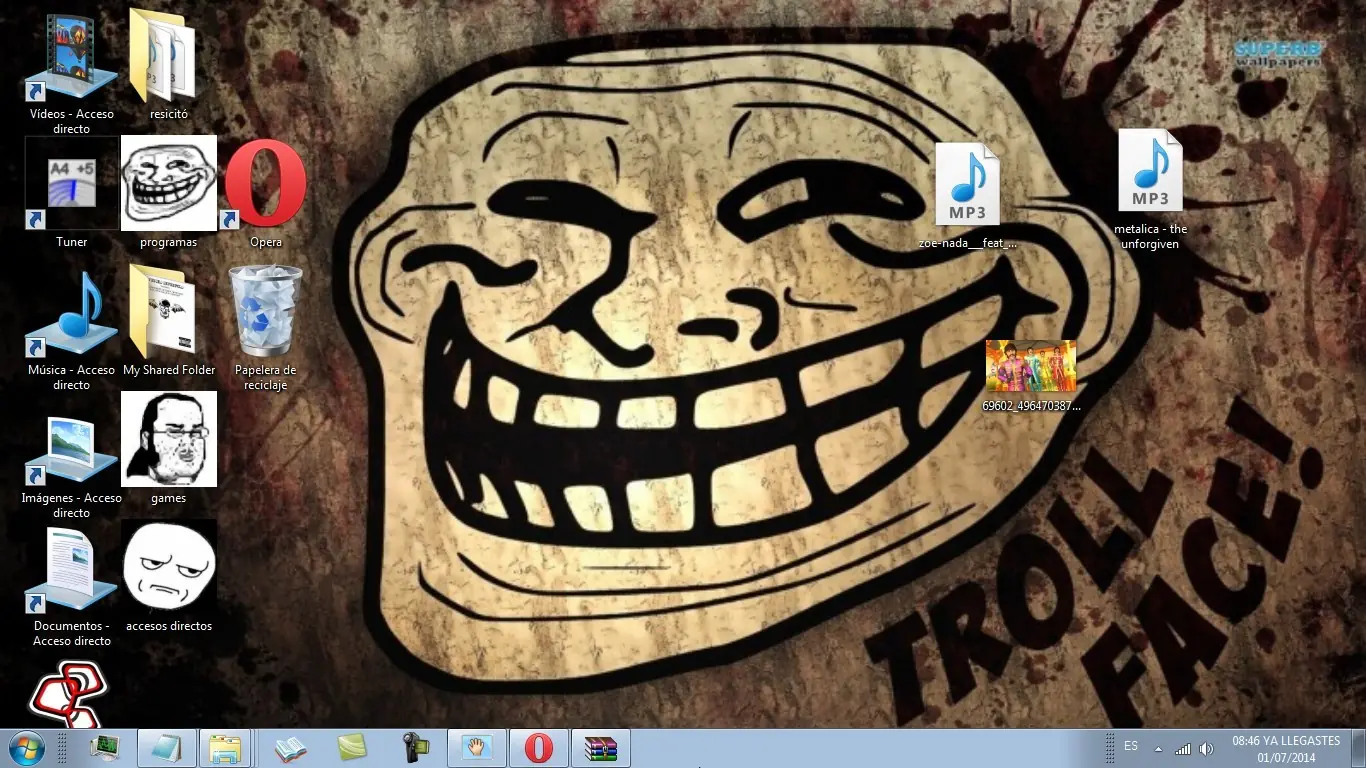The image size is (1366, 768).
Task: Launch Opera from the desktop shortcut
Action: pos(265,193)
